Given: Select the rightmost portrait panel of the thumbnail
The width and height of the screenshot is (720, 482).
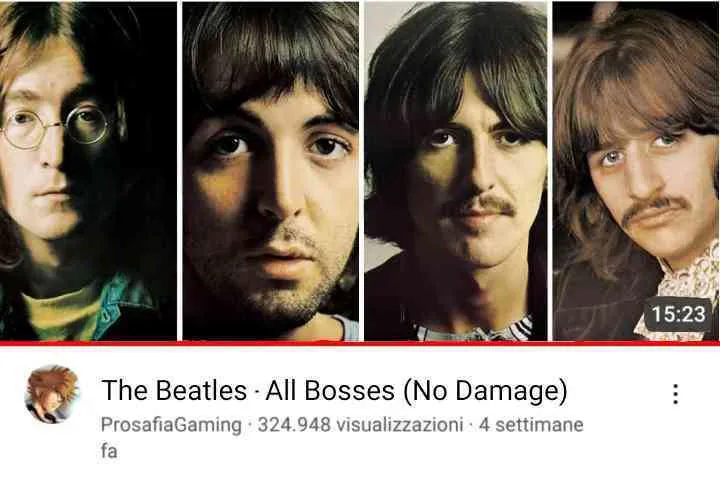Looking at the screenshot, I should 636,171.
